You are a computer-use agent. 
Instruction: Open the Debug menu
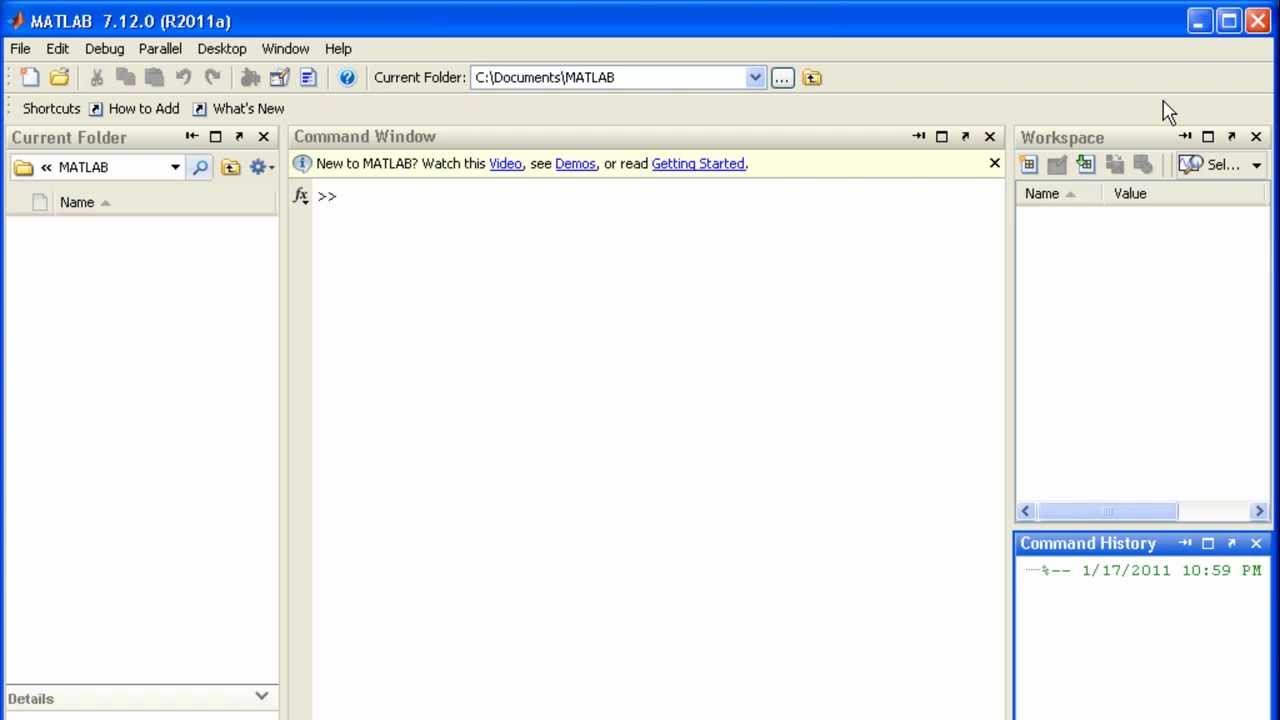(x=104, y=48)
